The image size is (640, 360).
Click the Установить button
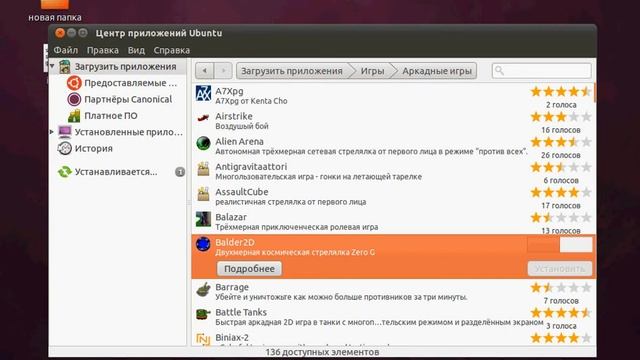tap(560, 269)
